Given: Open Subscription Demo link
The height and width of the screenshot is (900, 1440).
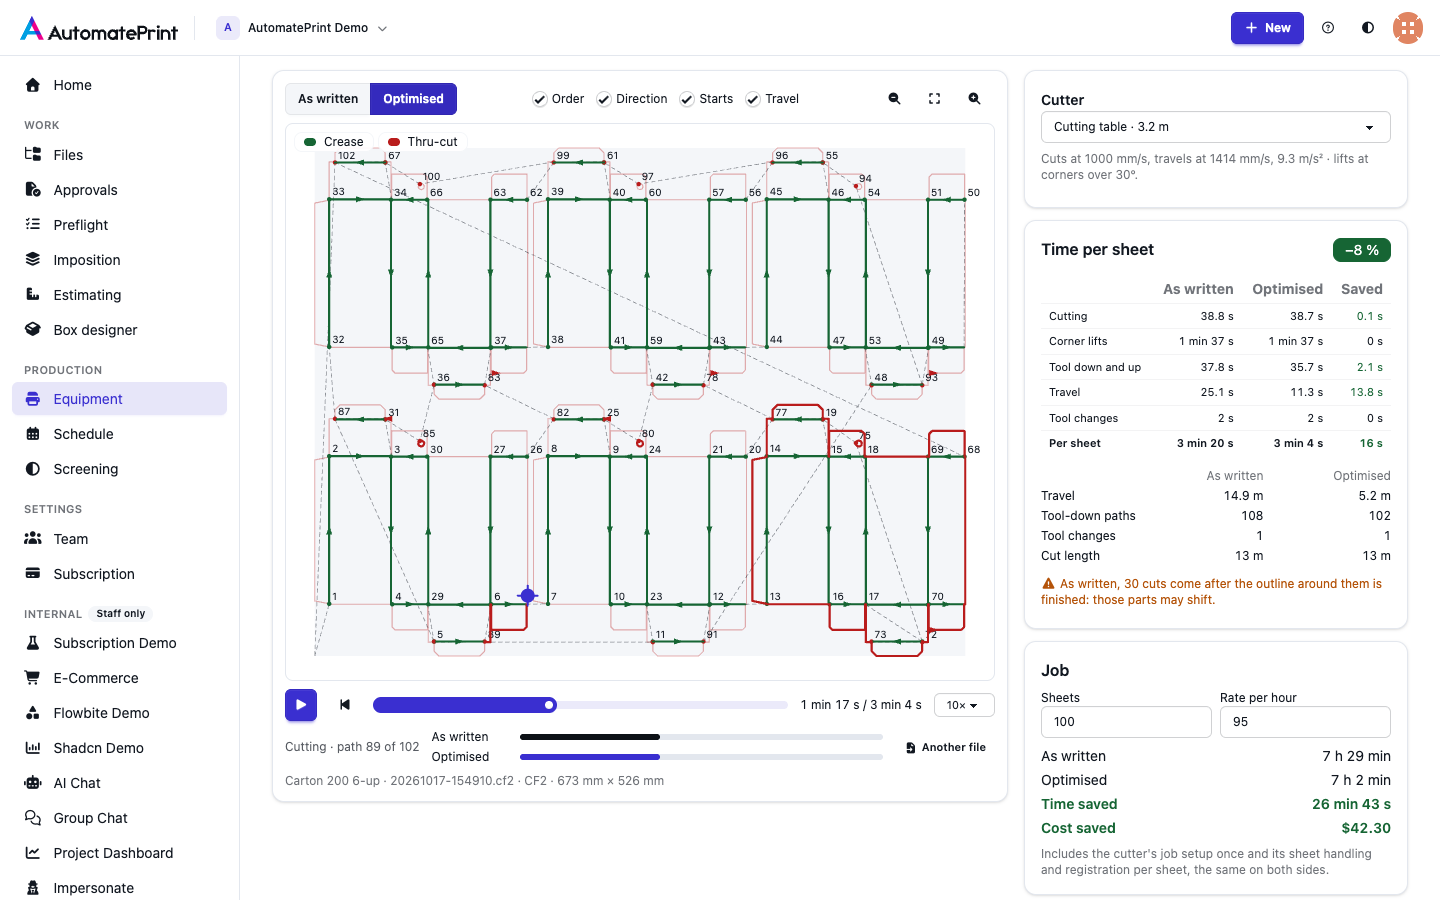Looking at the screenshot, I should (x=119, y=643).
